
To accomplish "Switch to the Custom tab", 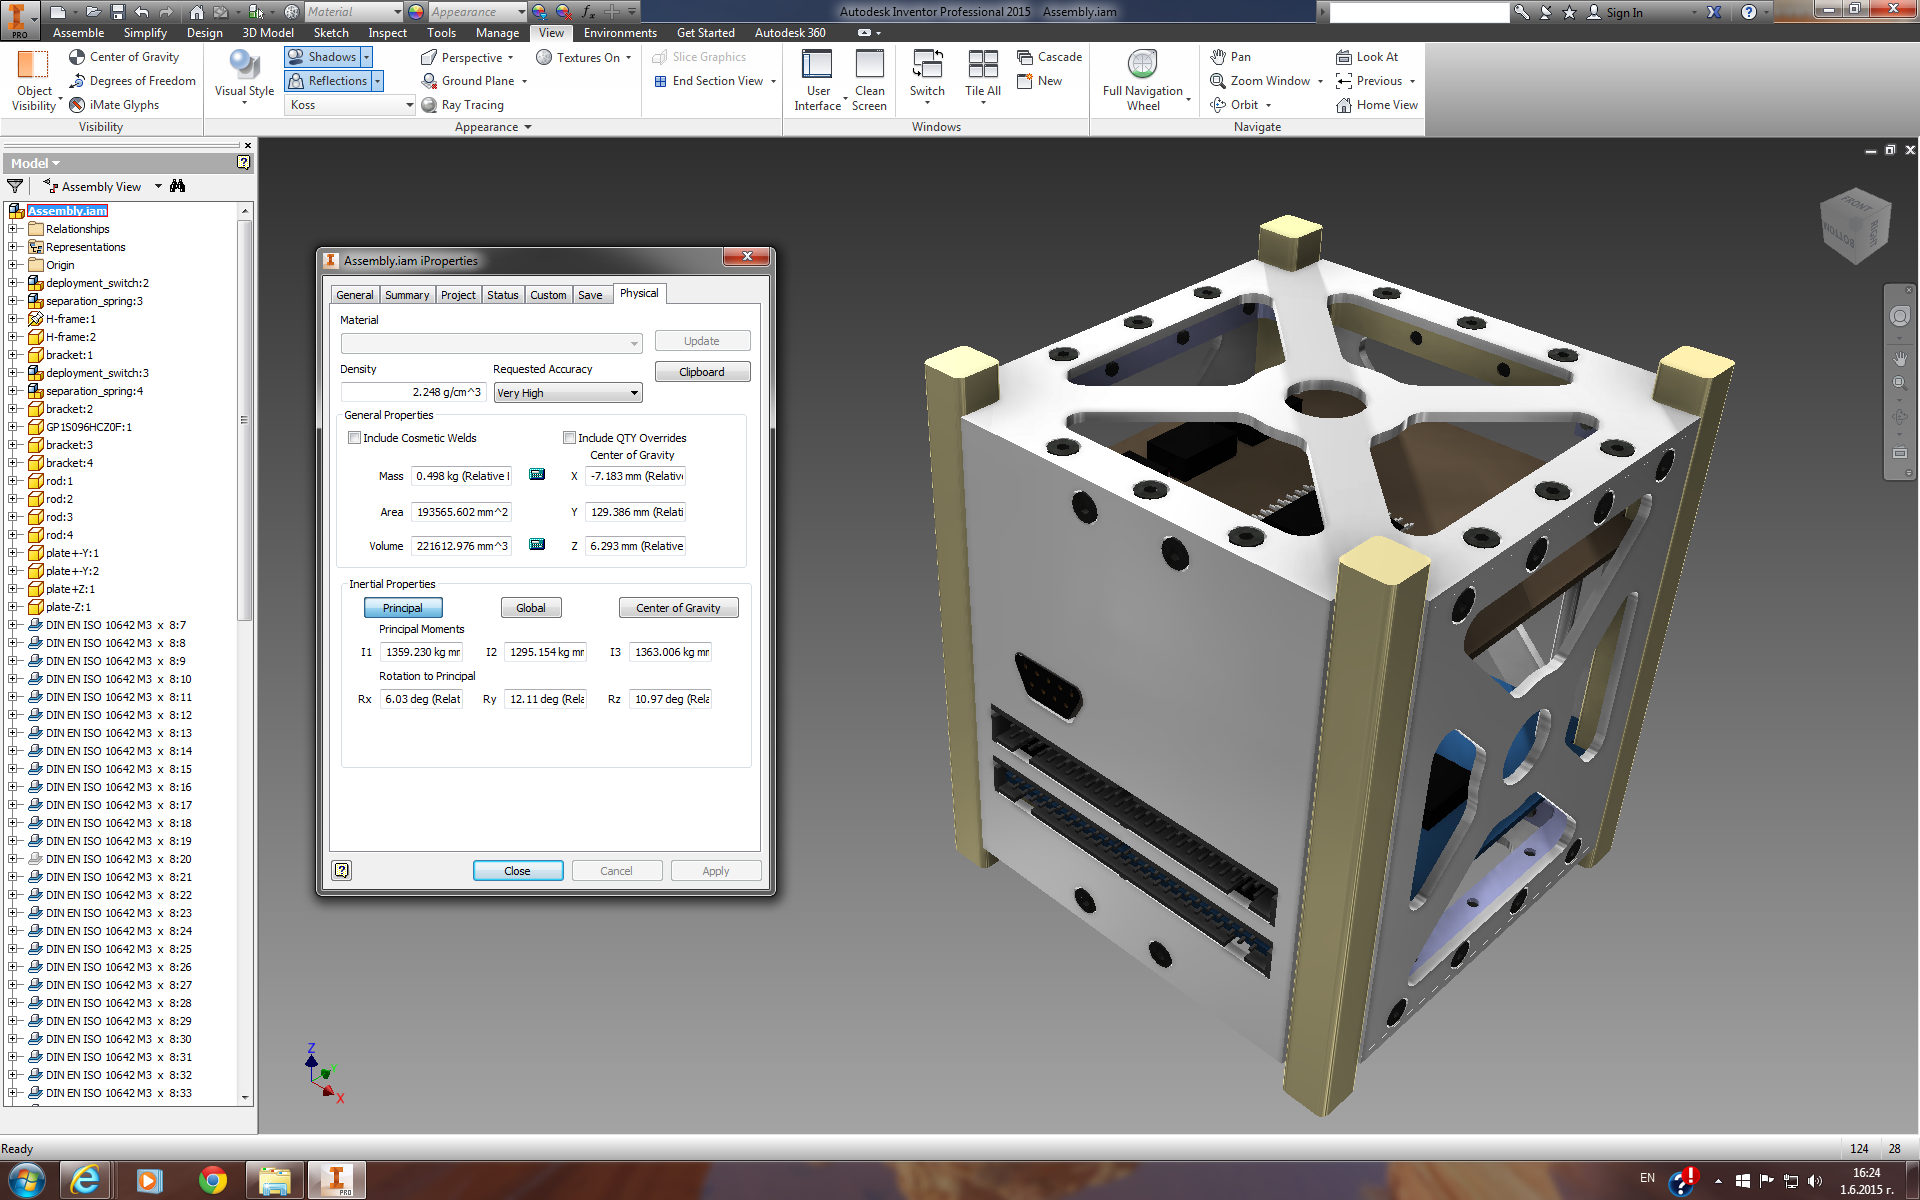I will (x=548, y=295).
